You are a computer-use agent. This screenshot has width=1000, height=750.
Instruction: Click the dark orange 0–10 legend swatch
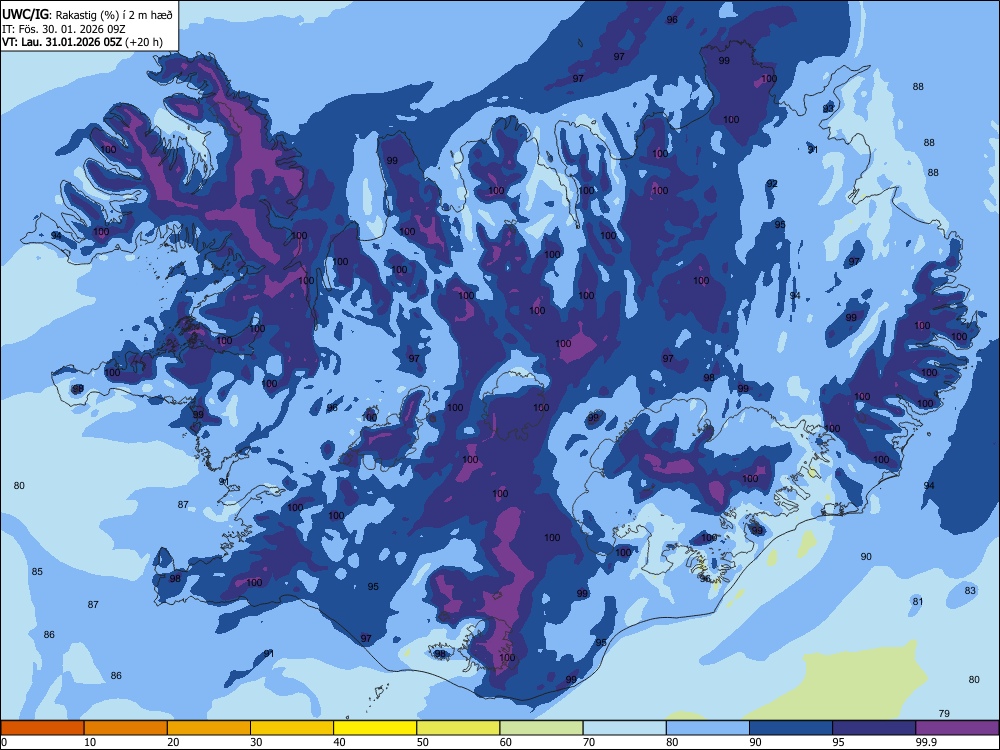tap(42, 728)
